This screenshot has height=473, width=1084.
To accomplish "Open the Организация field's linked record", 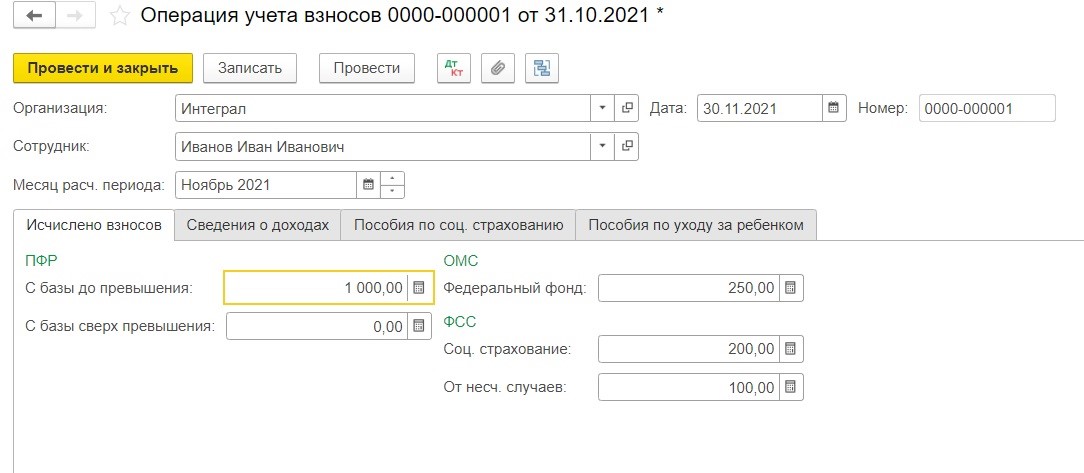I will pos(627,109).
